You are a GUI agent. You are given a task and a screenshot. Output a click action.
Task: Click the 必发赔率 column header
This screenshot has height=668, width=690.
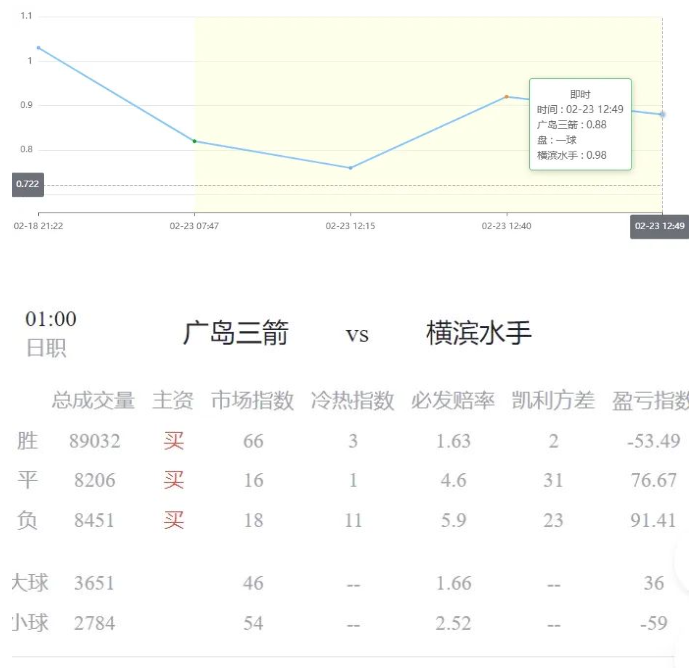pyautogui.click(x=453, y=401)
